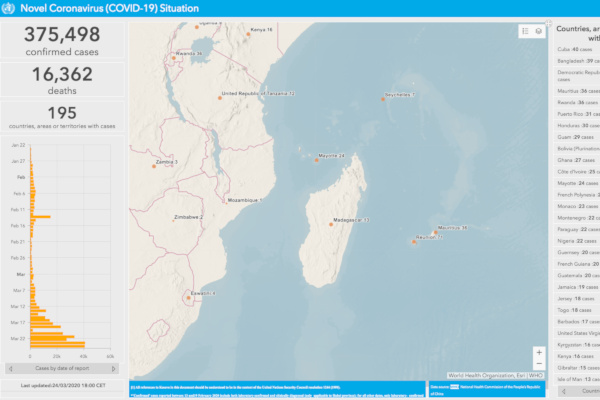Select Mauritius :36 cases in the countries list
This screenshot has height=400, width=600.
pyautogui.click(x=577, y=91)
